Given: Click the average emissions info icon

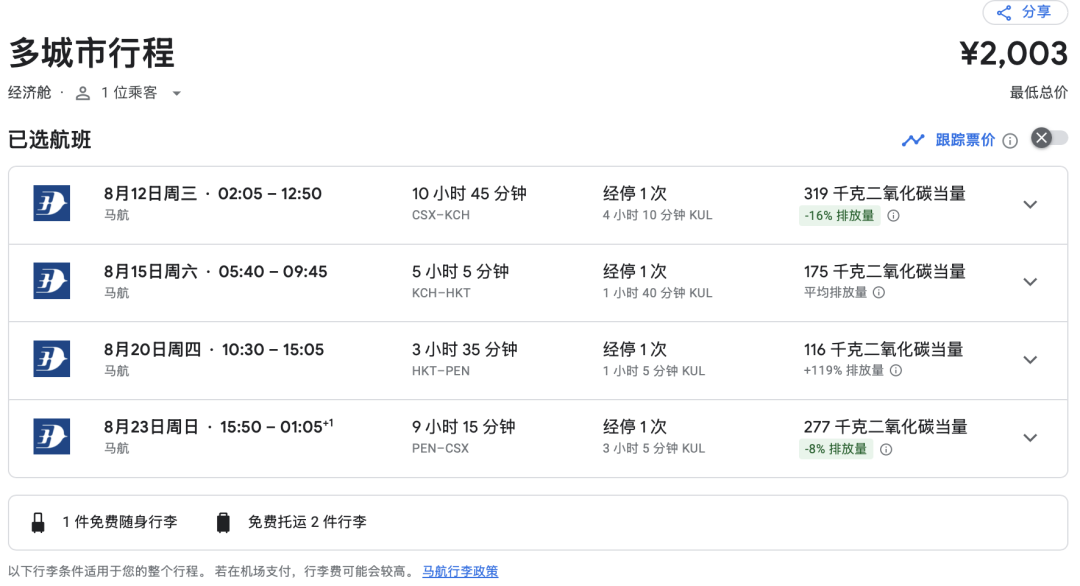Looking at the screenshot, I should click(879, 293).
